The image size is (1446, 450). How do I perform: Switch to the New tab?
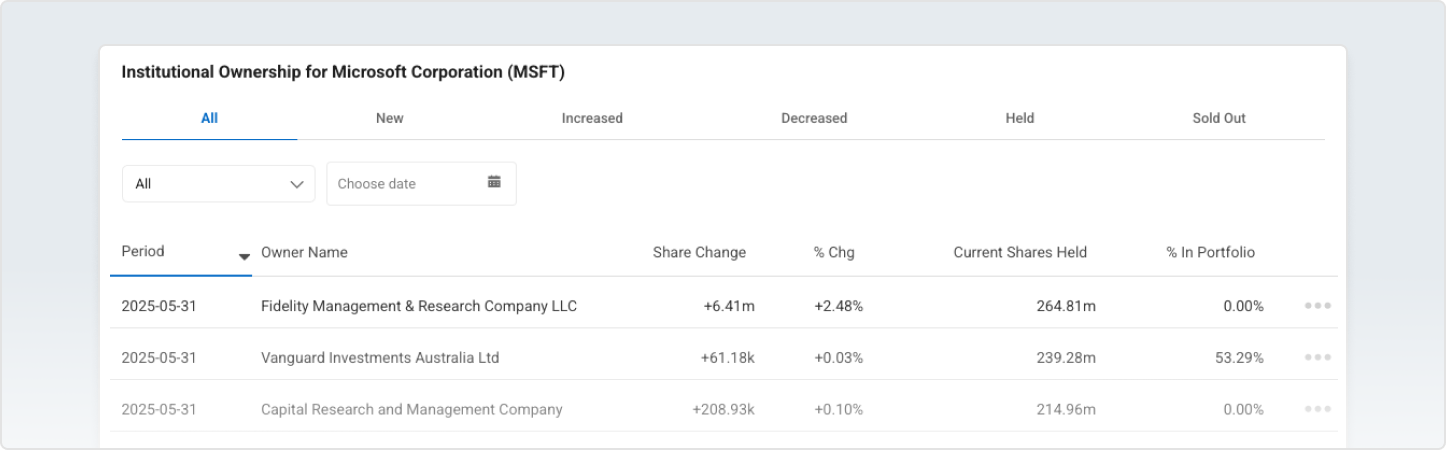click(389, 118)
